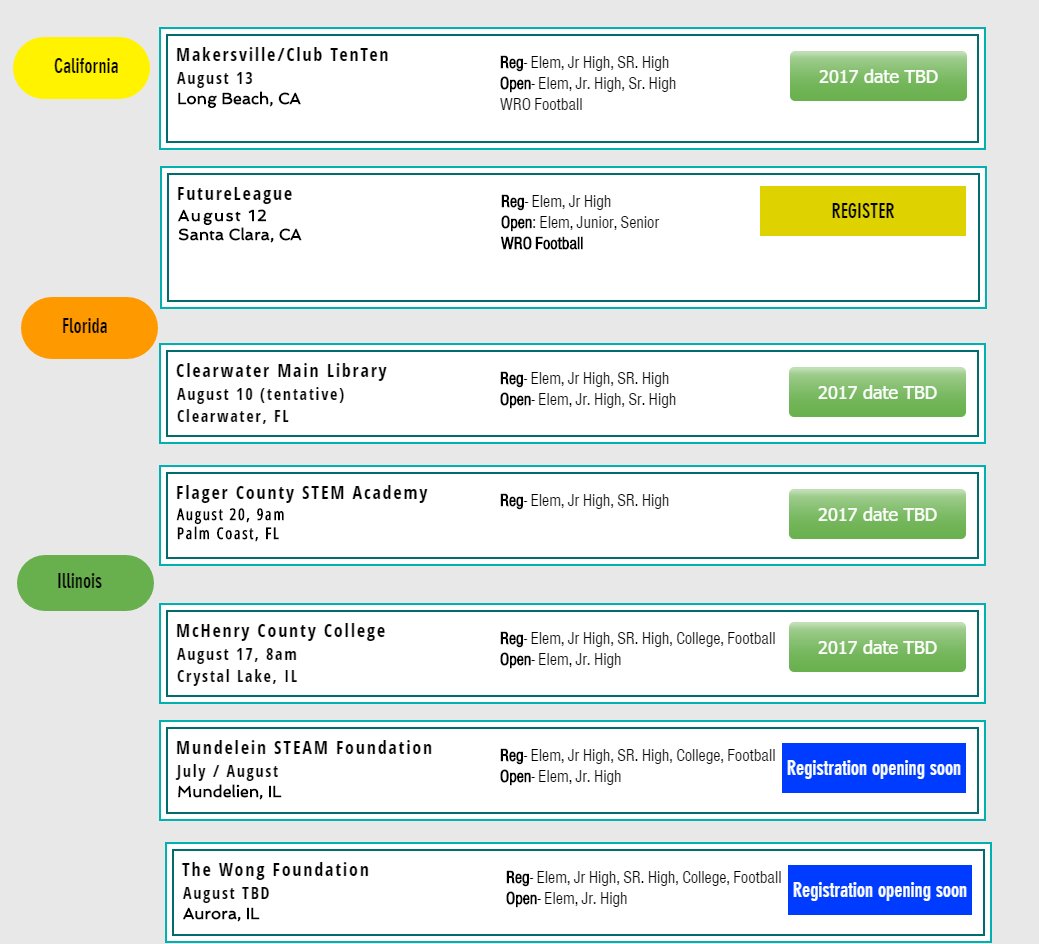
Task: Click the Long Beach, CA location
Action: pyautogui.click(x=239, y=99)
